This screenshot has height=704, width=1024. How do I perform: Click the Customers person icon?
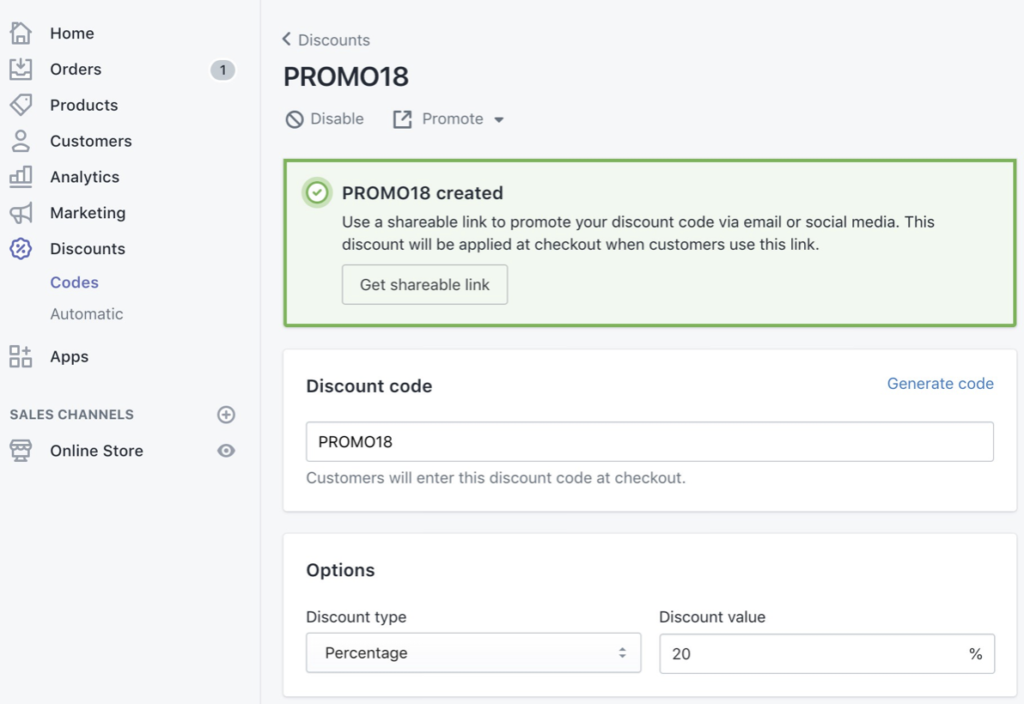[x=20, y=141]
